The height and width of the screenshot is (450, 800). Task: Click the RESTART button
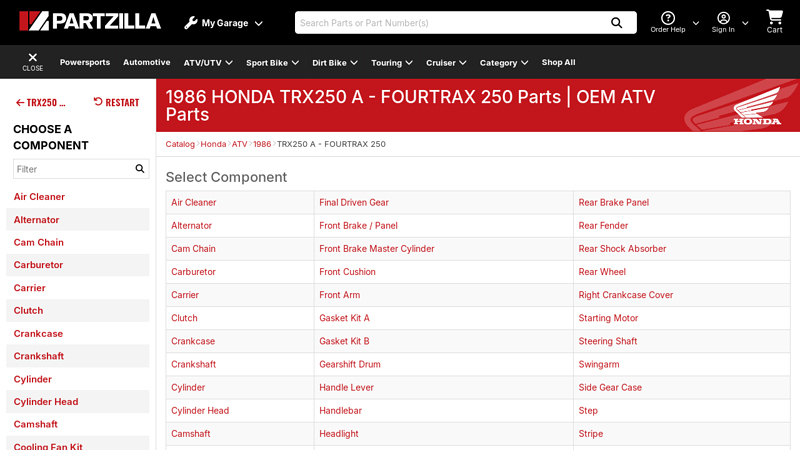point(116,102)
